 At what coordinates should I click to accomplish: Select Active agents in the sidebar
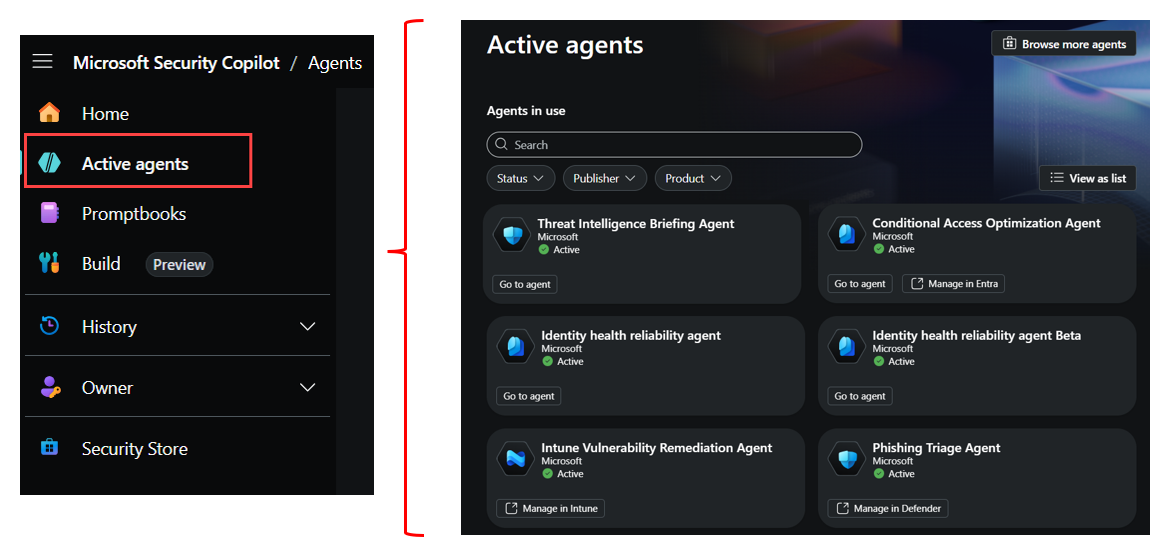pyautogui.click(x=135, y=164)
